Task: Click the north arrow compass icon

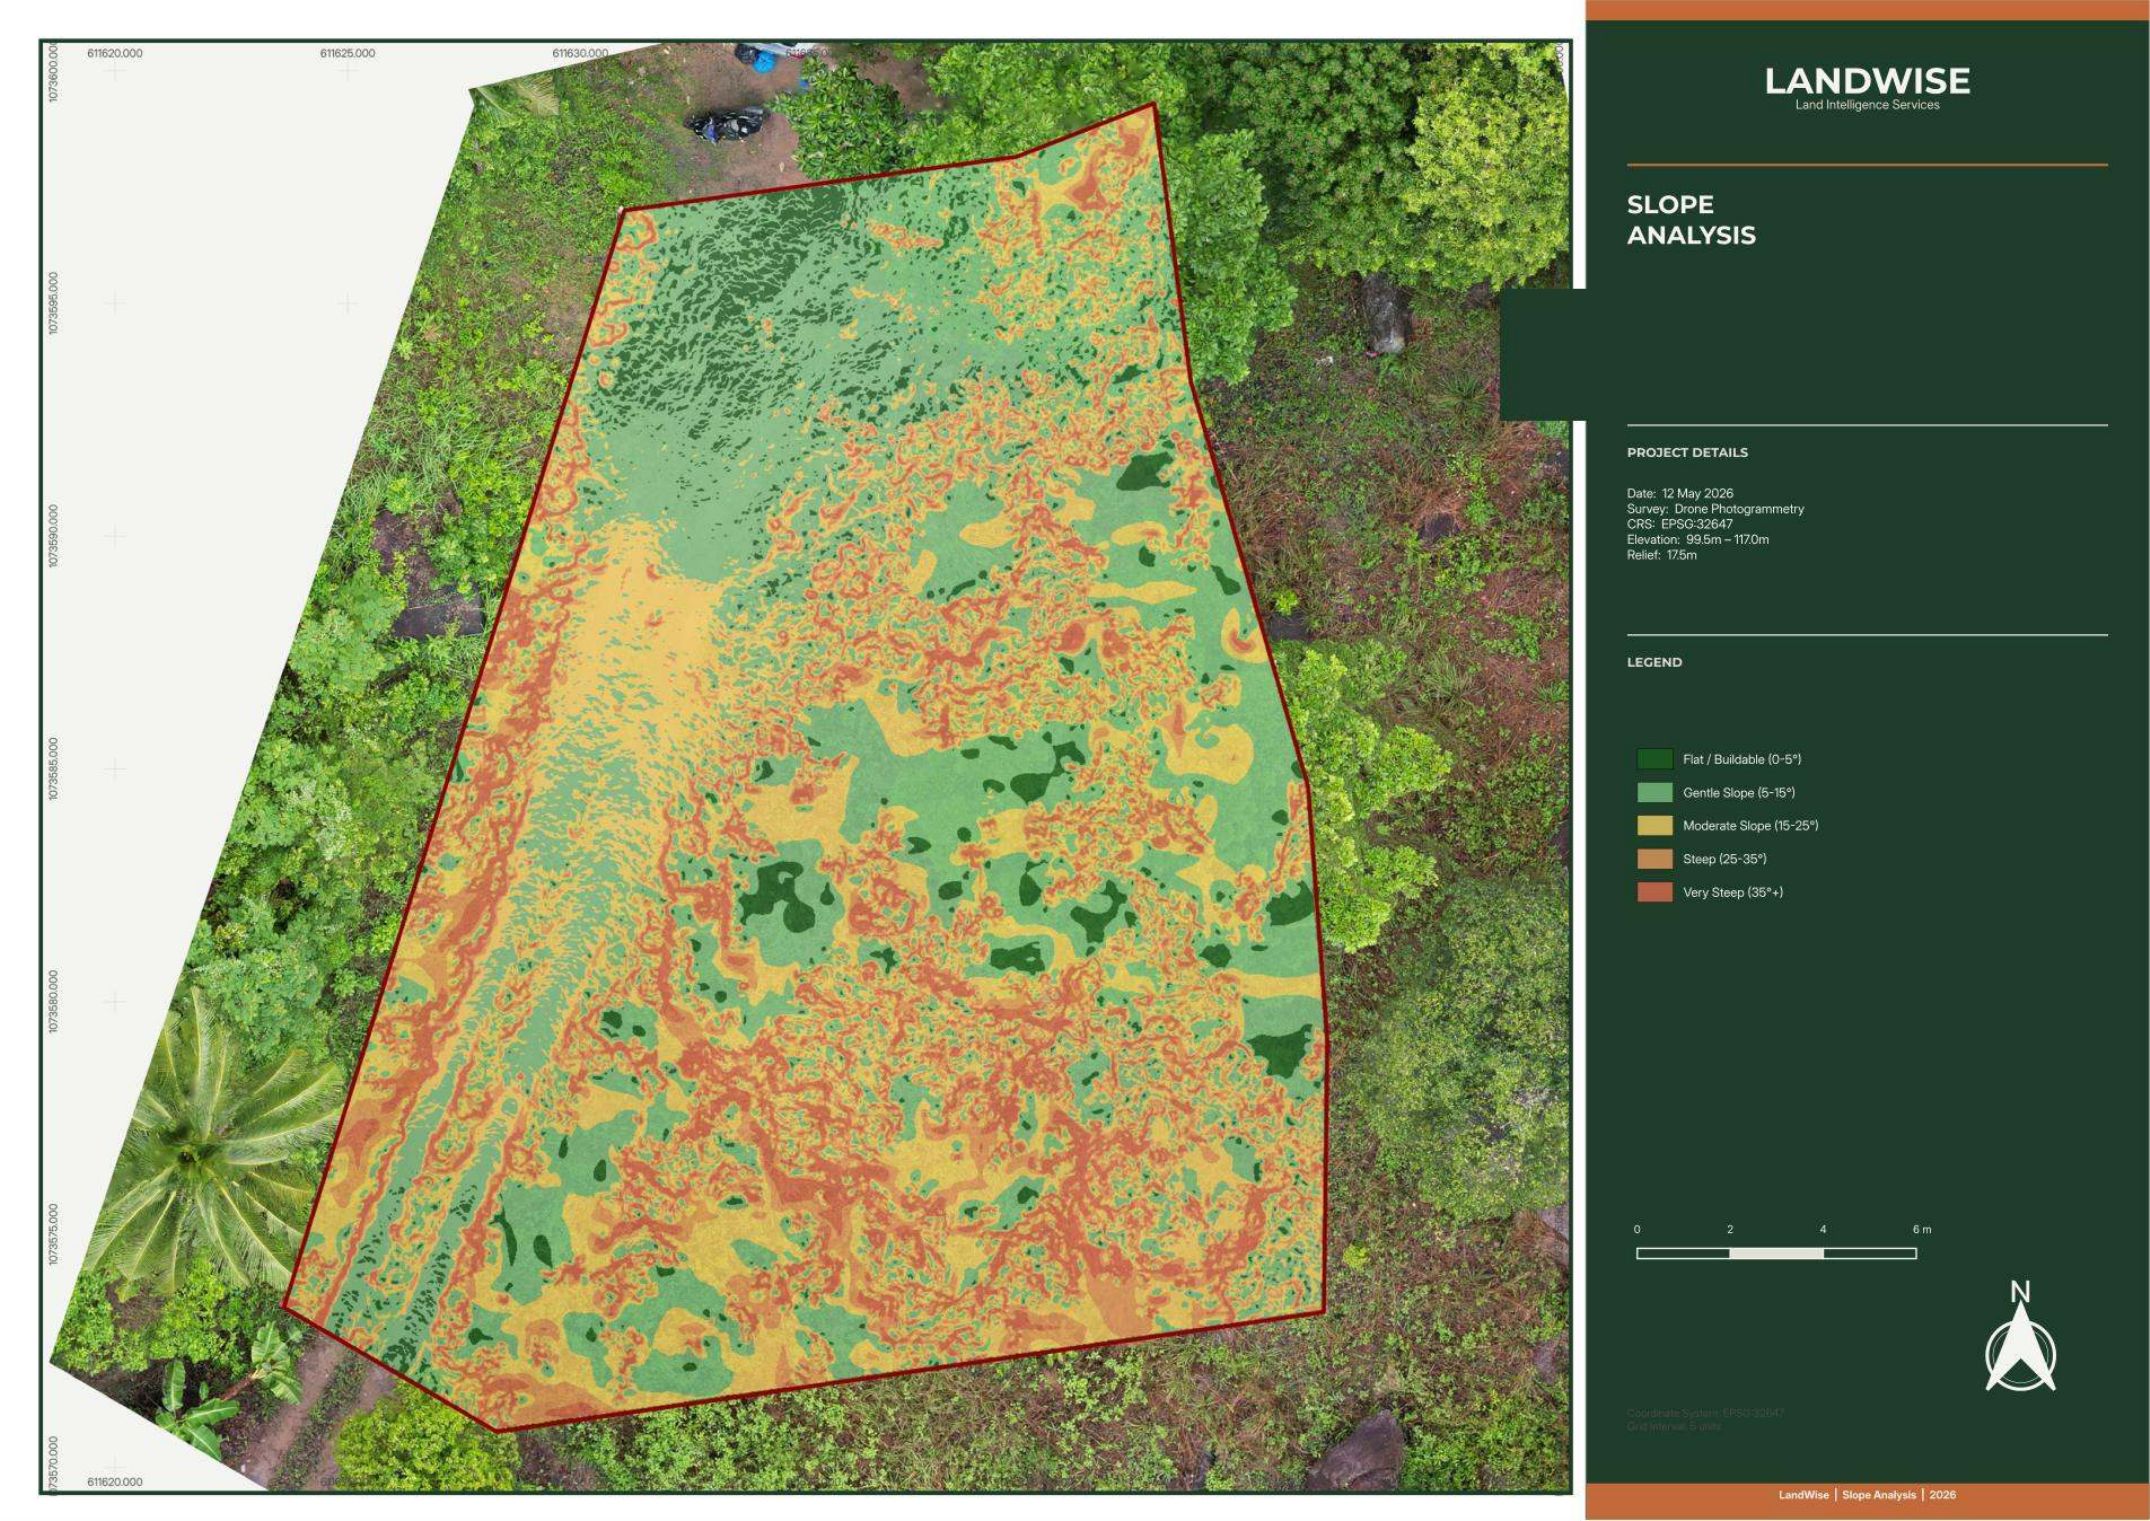Action: coord(2020,1336)
